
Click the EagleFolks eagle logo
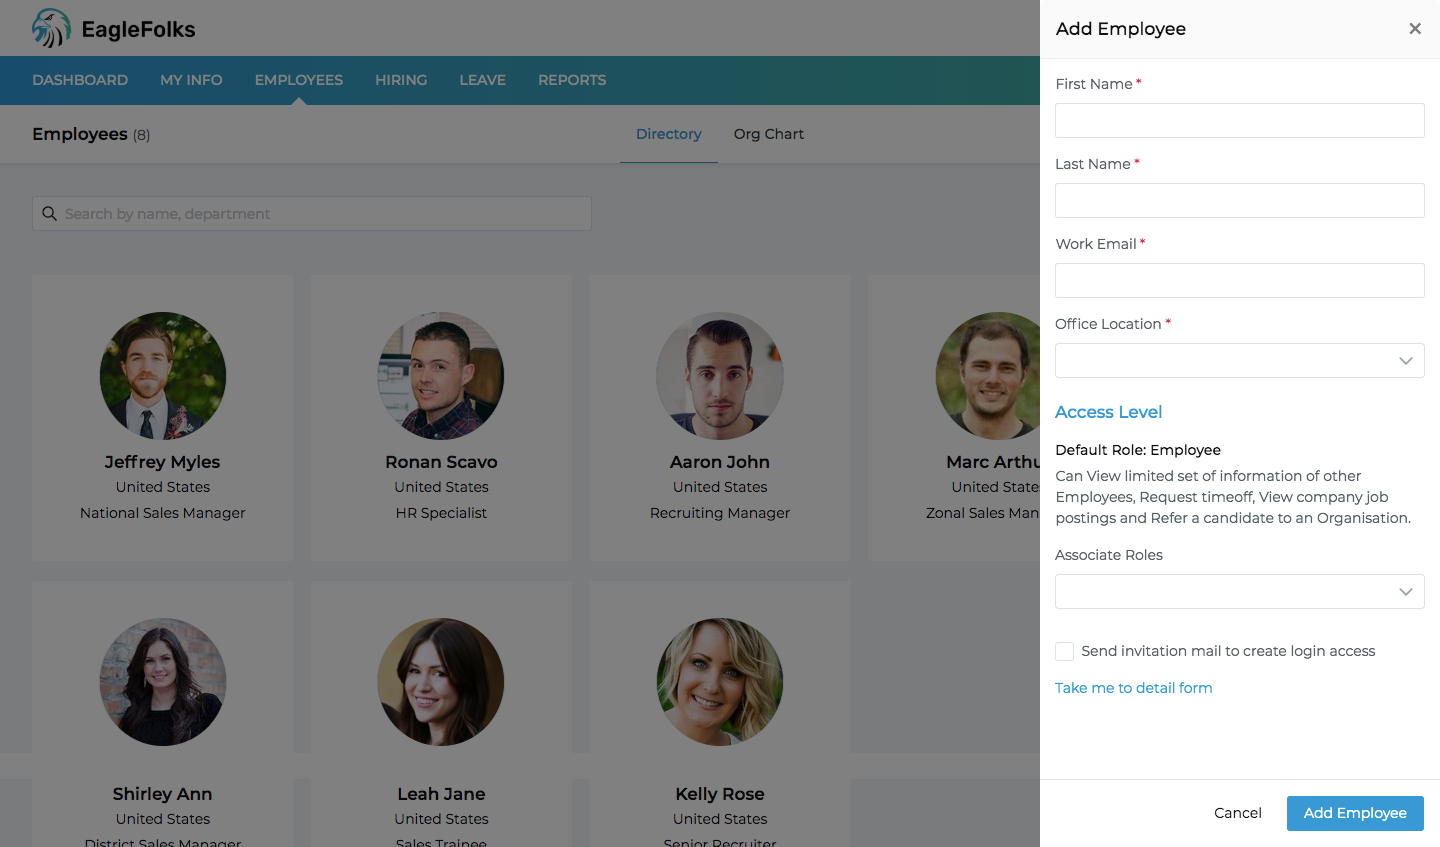pos(51,28)
